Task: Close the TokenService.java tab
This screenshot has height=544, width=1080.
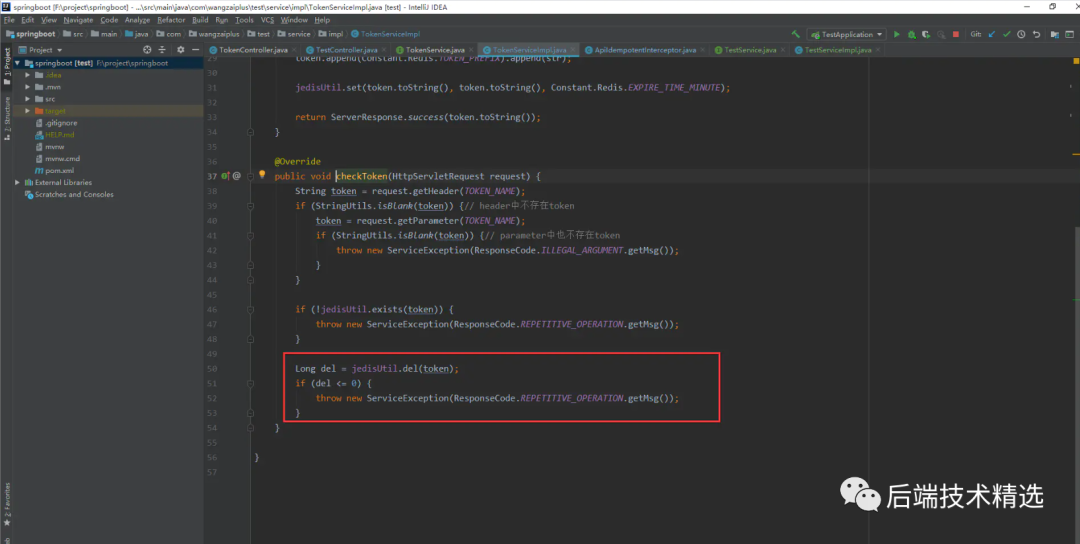Action: tap(471, 50)
